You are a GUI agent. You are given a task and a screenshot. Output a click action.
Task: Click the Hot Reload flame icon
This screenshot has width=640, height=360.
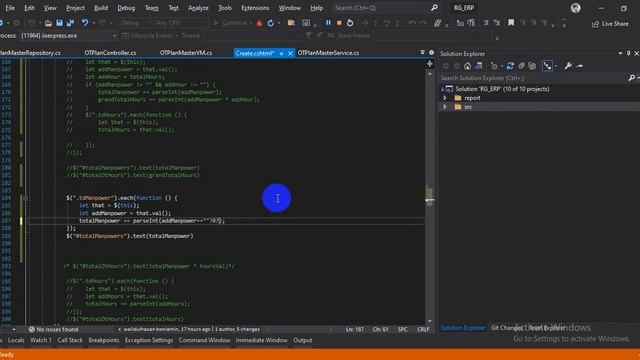tap(259, 23)
